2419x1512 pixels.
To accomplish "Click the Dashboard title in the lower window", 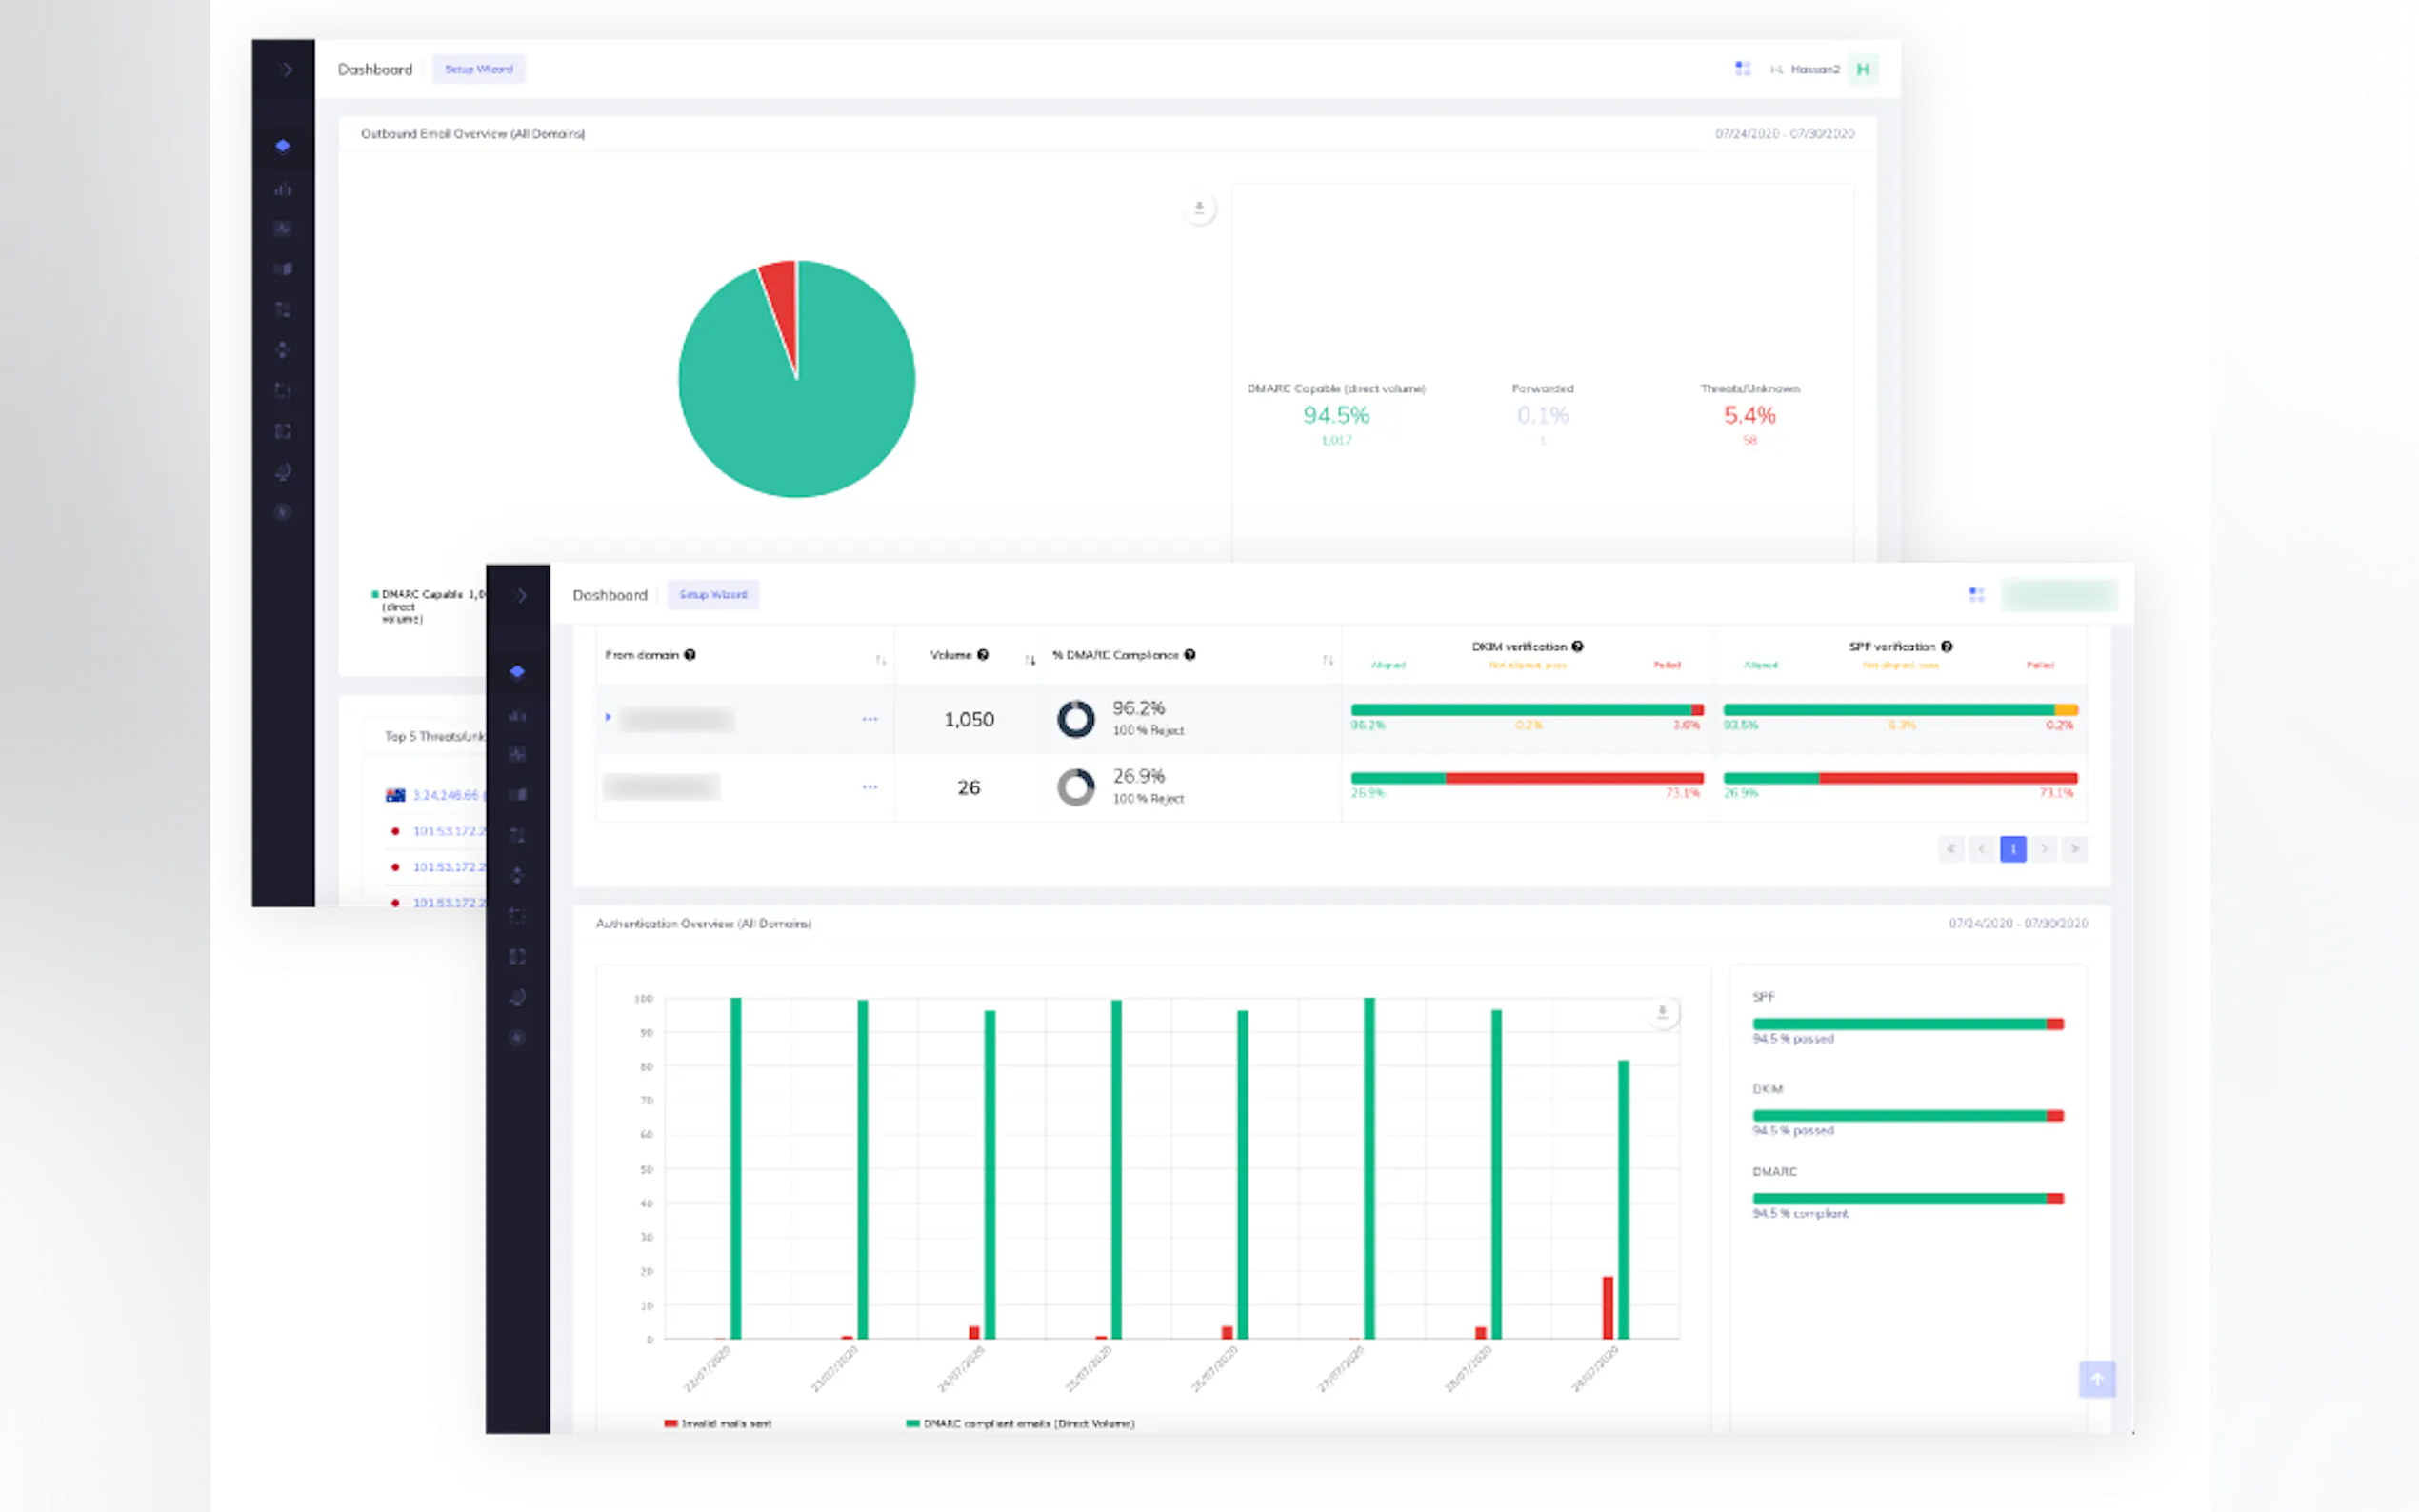I will tap(609, 595).
